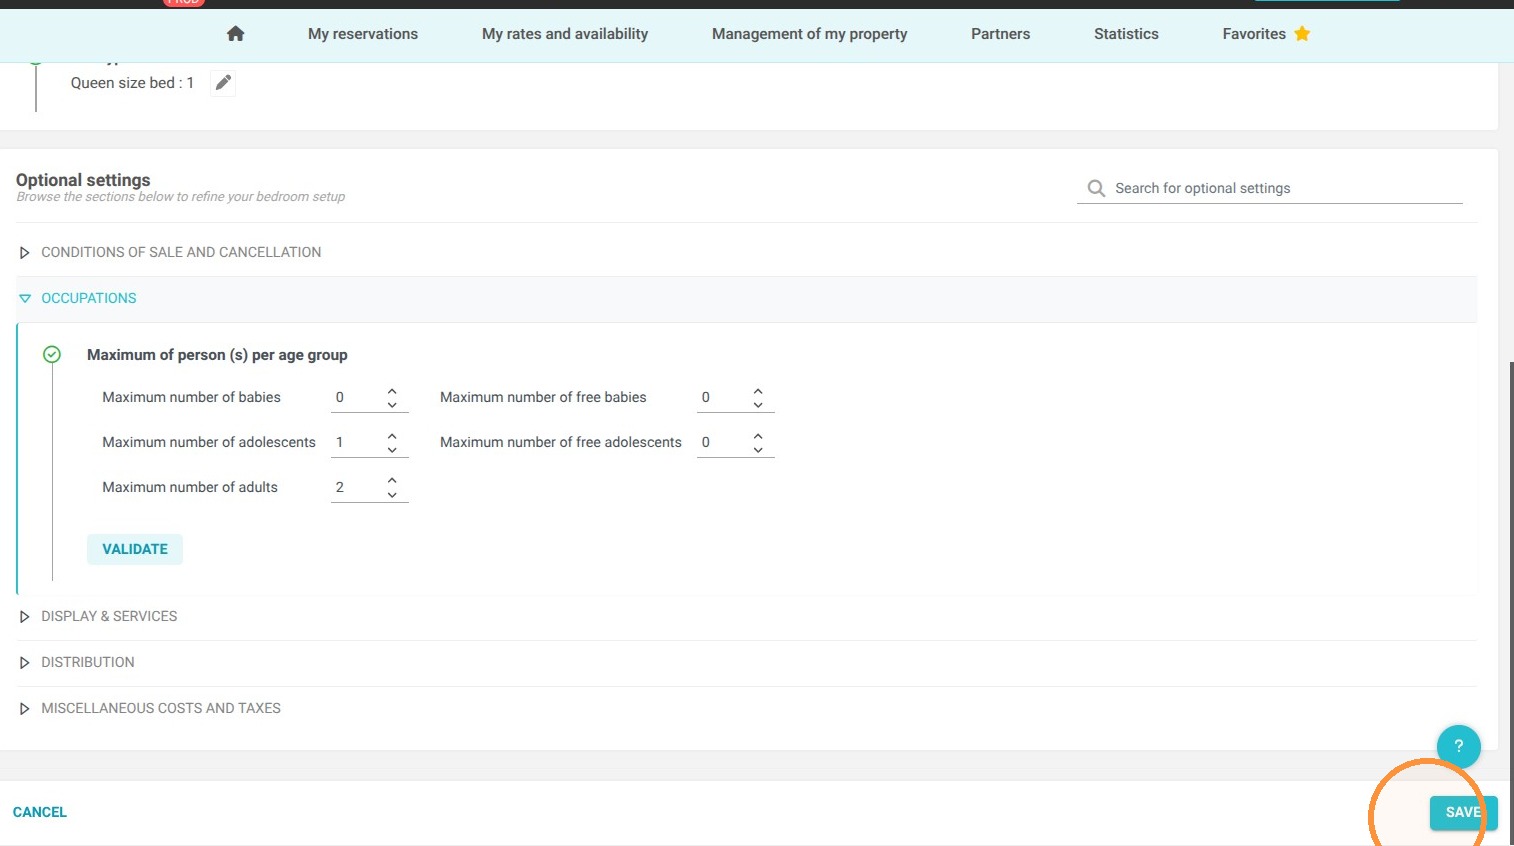Edit the Queen size bed entry
The image size is (1514, 846).
click(x=224, y=83)
